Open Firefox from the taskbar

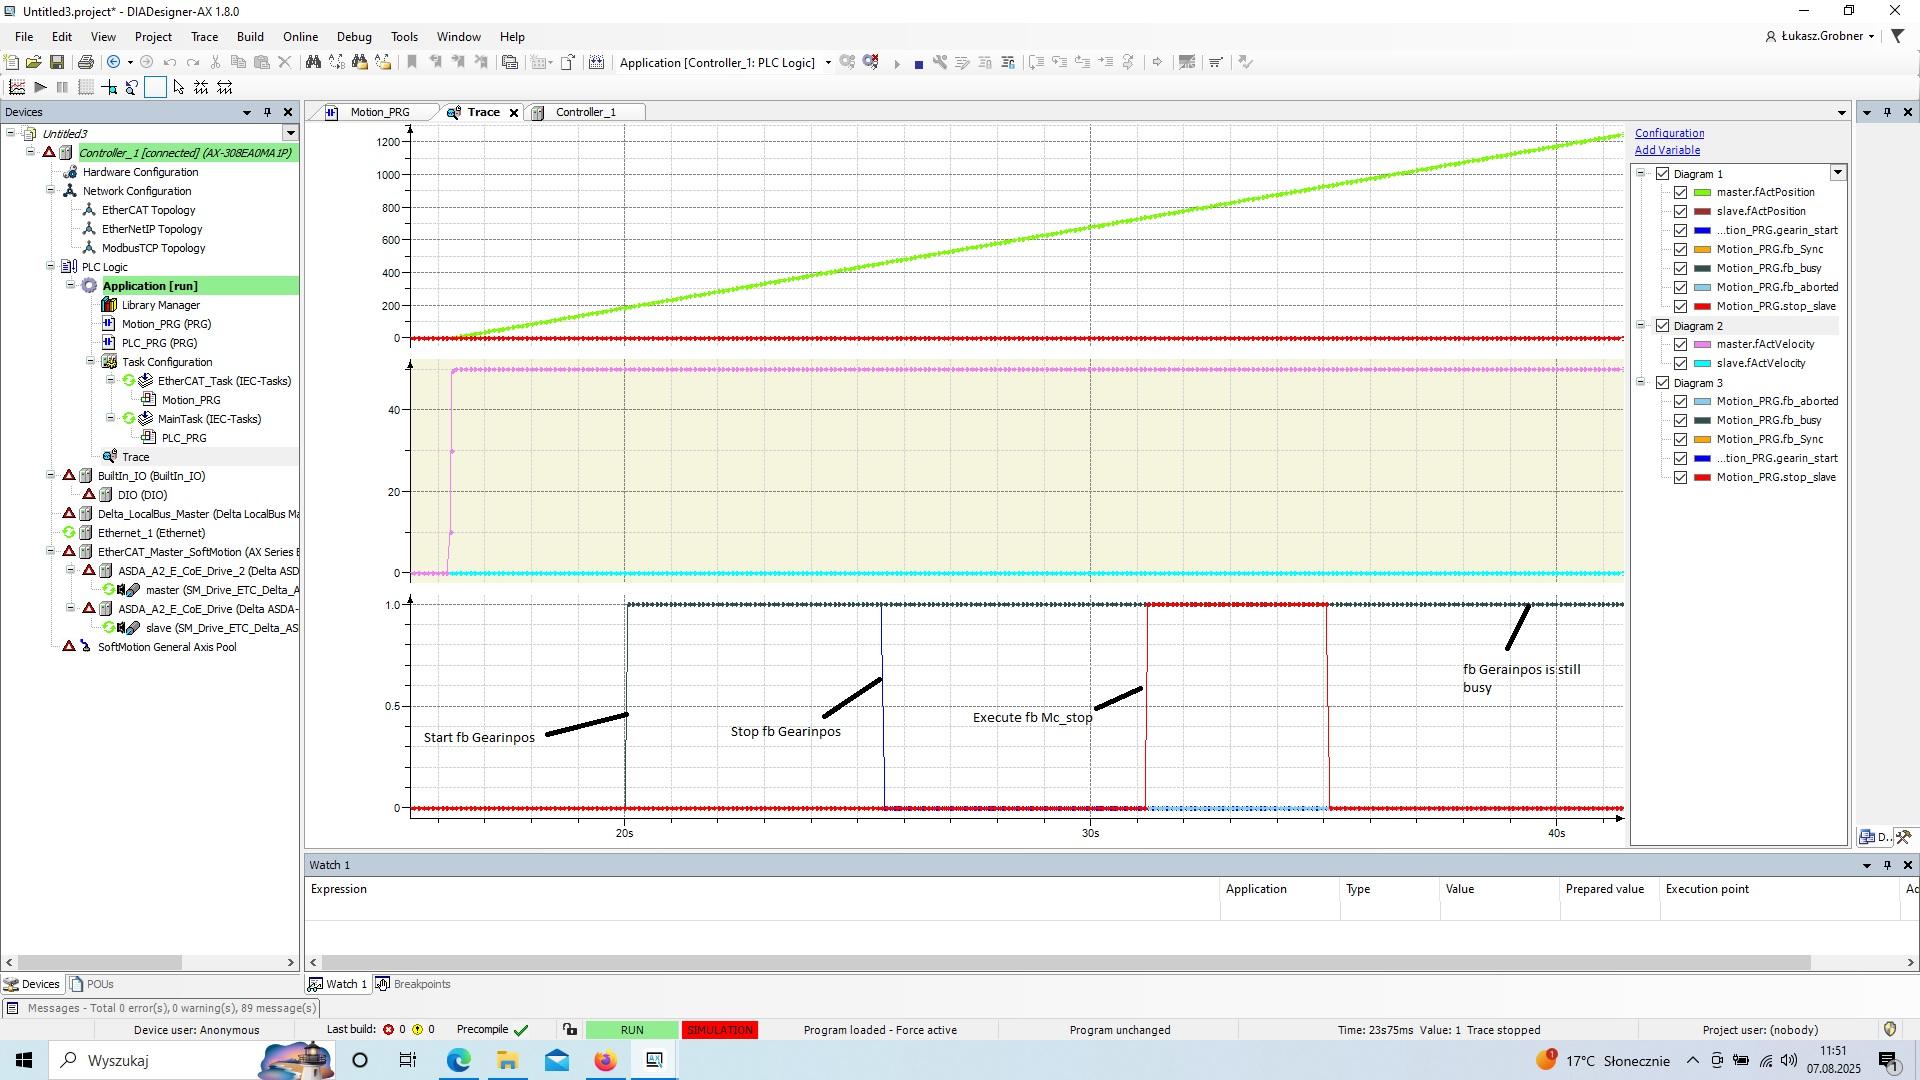[605, 1060]
